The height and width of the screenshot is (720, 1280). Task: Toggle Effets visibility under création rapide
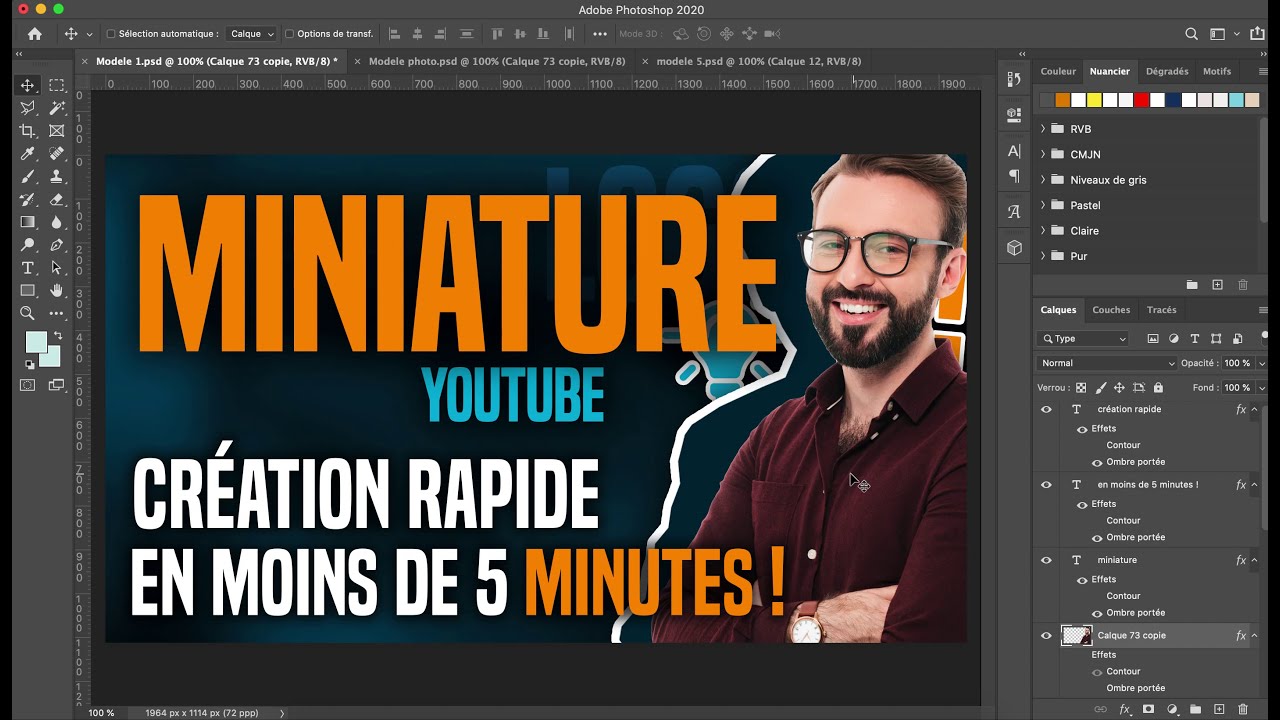[1081, 429]
